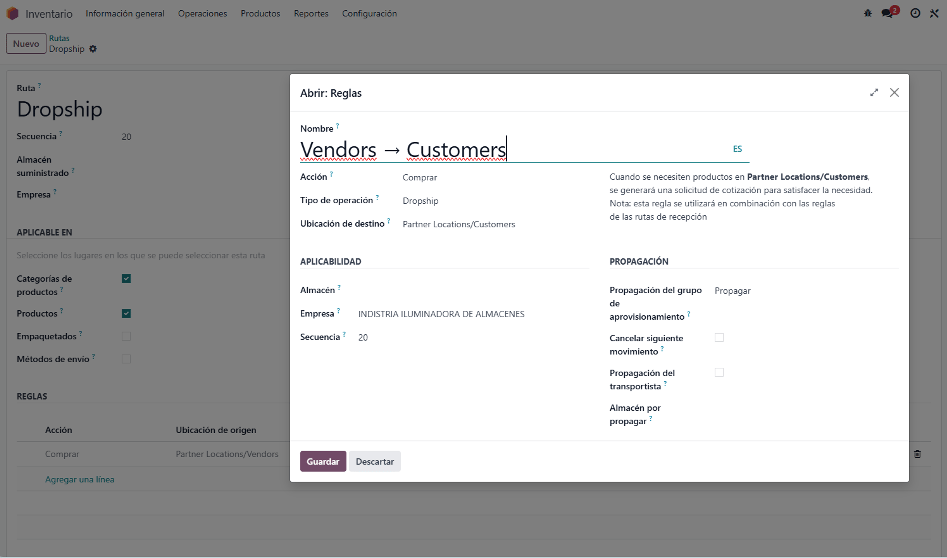Image resolution: width=947 pixels, height=558 pixels.
Task: Click the Inventario app logo icon
Action: (x=12, y=14)
